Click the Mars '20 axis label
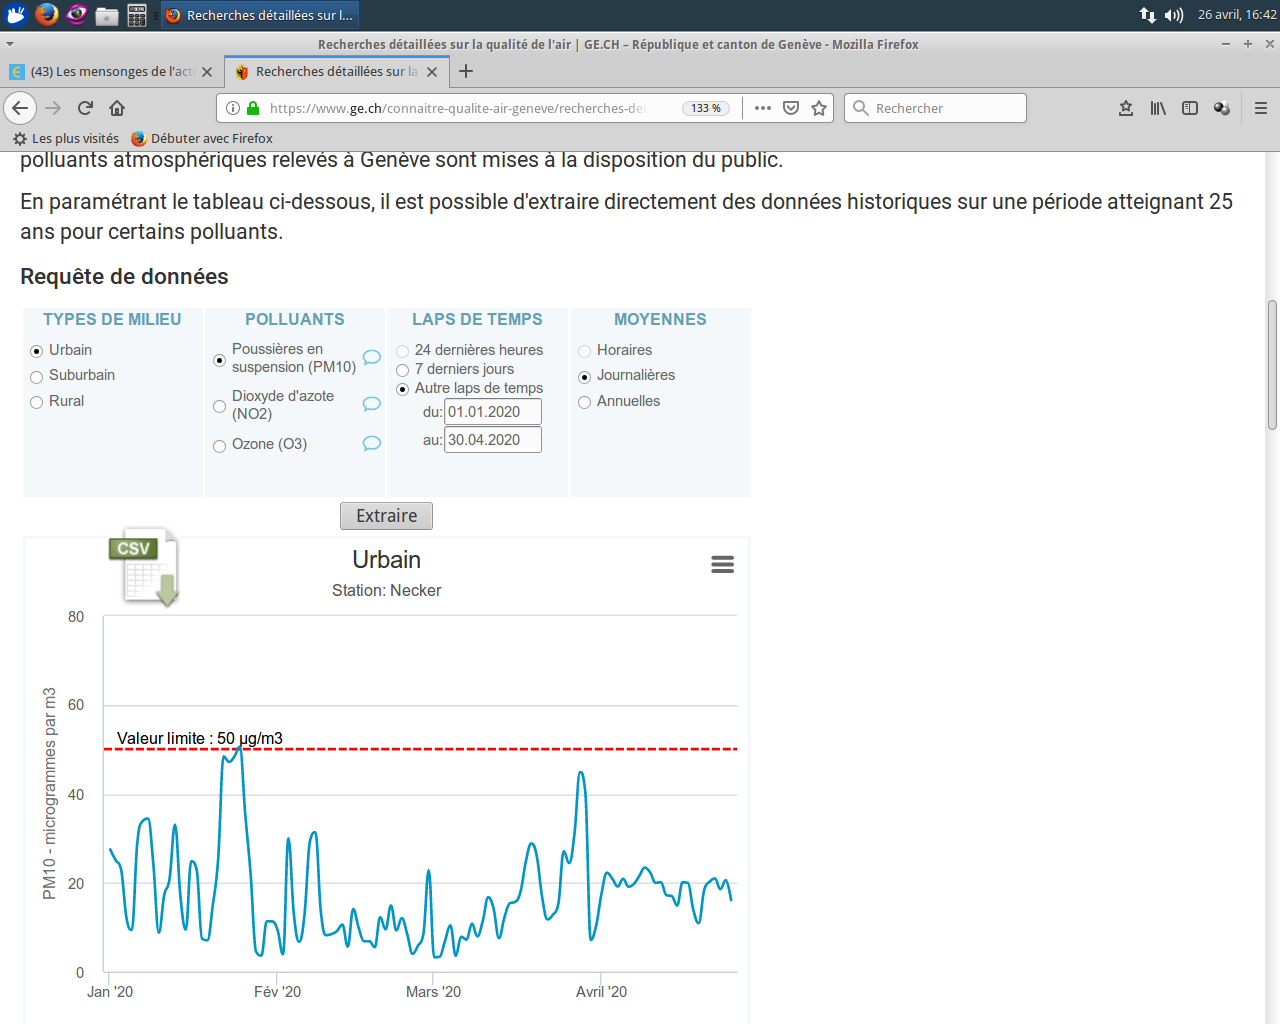This screenshot has height=1024, width=1280. click(433, 992)
